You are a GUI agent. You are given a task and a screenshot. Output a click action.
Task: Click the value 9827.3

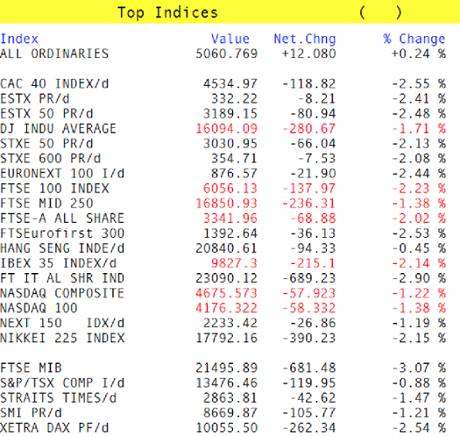pyautogui.click(x=234, y=263)
